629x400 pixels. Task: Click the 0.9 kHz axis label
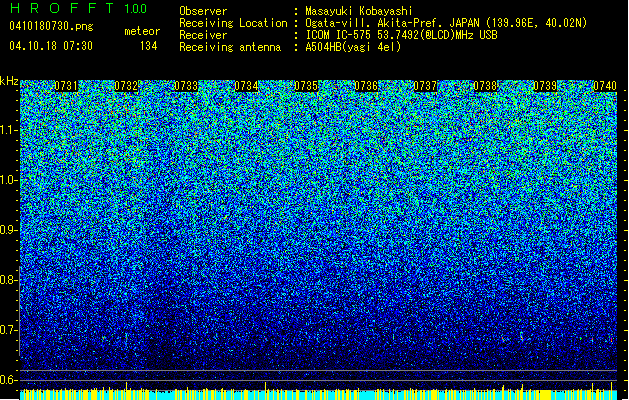pyautogui.click(x=8, y=230)
